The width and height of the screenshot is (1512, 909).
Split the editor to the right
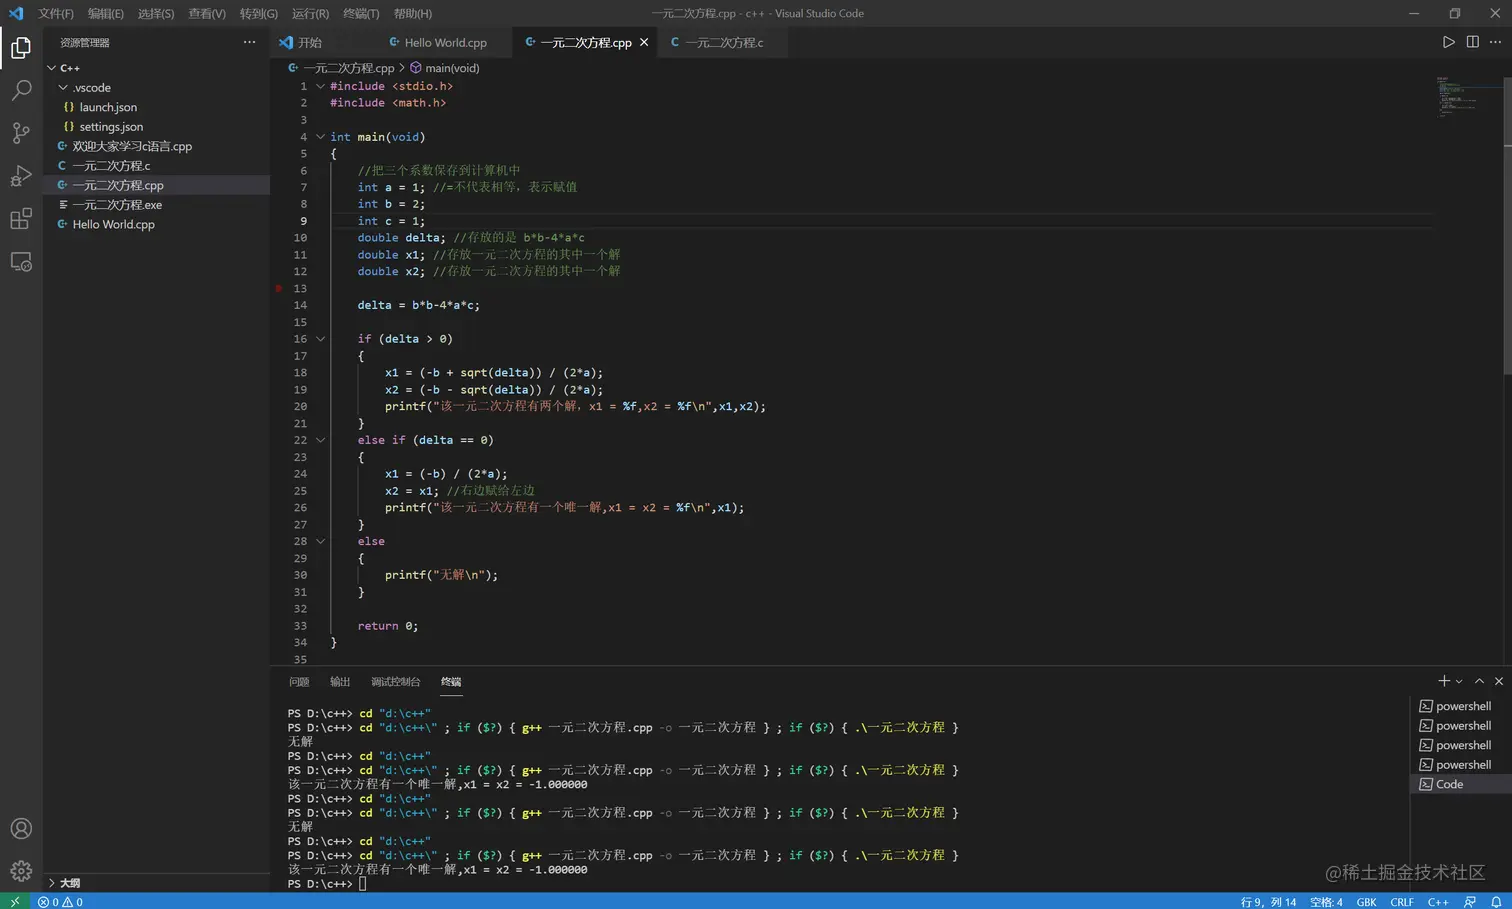click(1472, 42)
